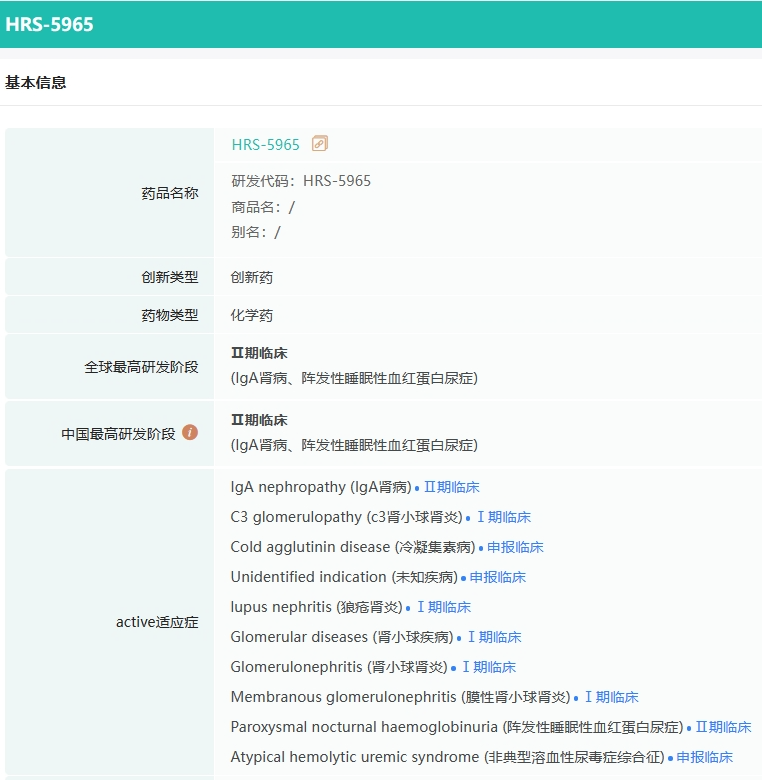762x780 pixels.
Task: Open 申报临床 link for Atypical hemolytic uremic syndrome
Action: [704, 757]
